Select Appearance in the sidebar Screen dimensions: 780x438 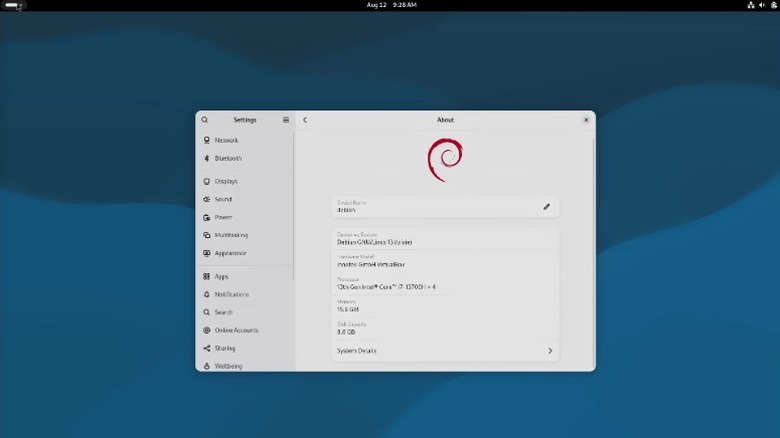pyautogui.click(x=244, y=253)
